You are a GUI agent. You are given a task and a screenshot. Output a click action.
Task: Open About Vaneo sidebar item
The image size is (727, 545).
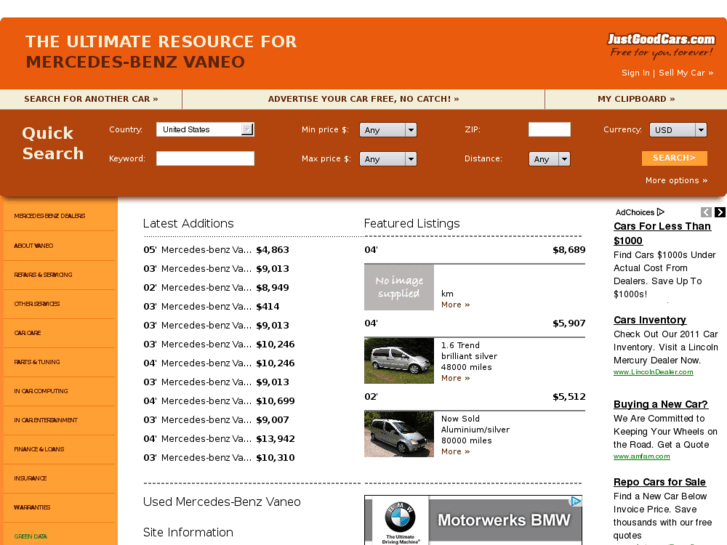coord(33,245)
